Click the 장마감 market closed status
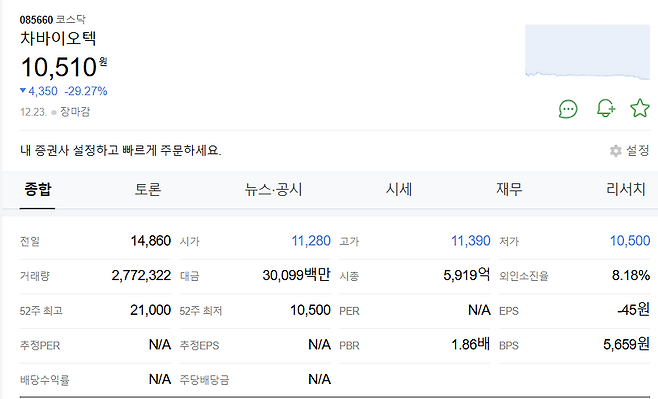Image resolution: width=658 pixels, height=399 pixels. pos(75,112)
